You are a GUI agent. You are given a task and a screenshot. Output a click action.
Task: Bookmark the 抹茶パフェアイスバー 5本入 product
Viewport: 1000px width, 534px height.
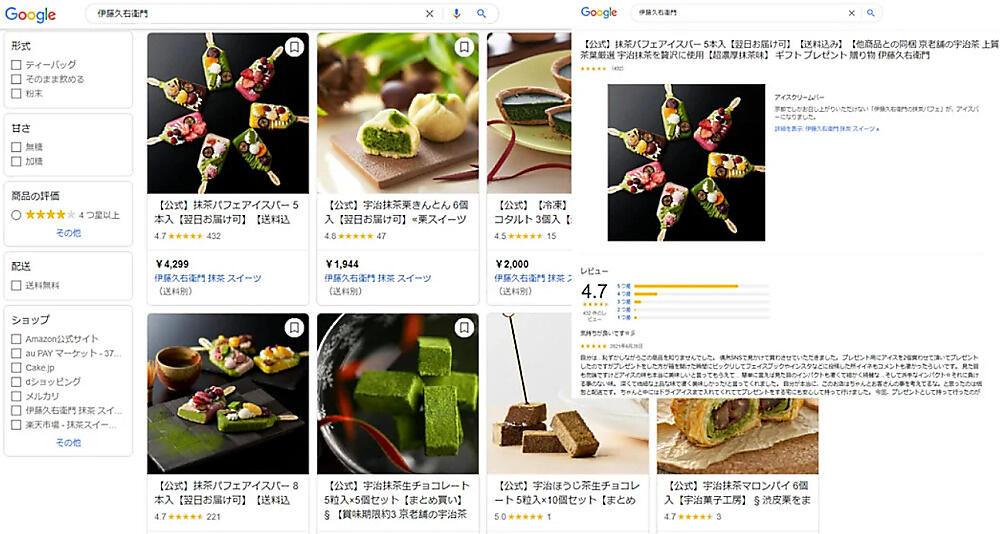click(294, 47)
